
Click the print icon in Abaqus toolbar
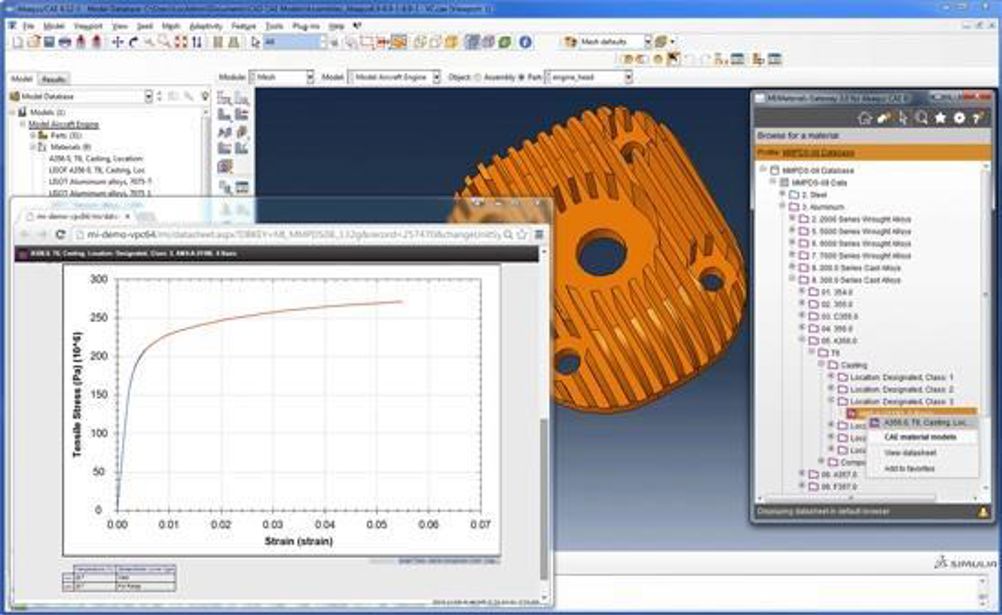[65, 42]
